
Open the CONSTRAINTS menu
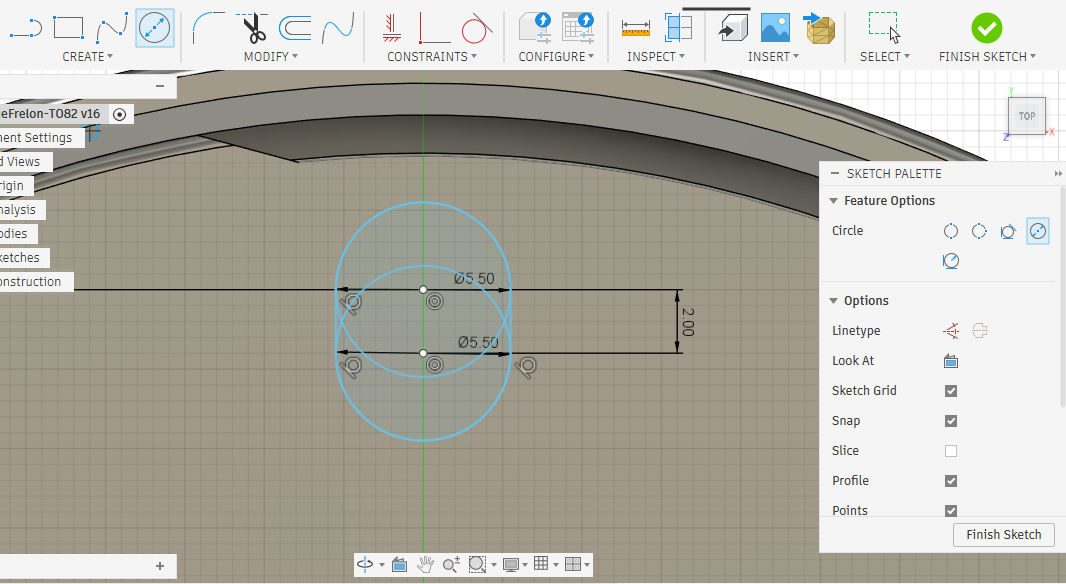(x=432, y=57)
